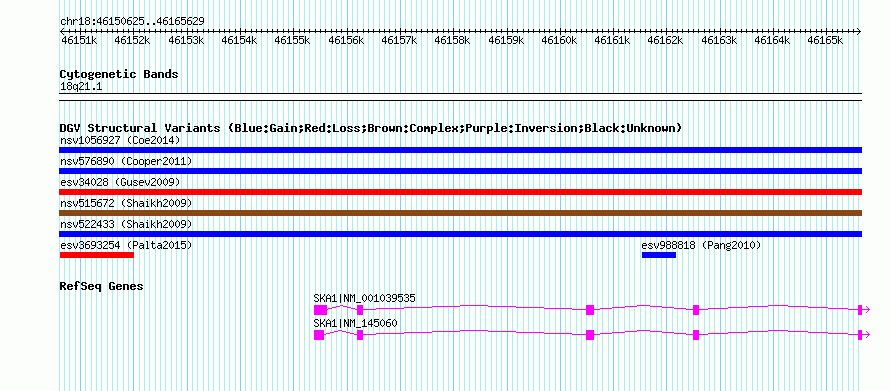Click the 46153k ruler tick label
Viewport: 890px width, 391px height.
click(x=186, y=40)
